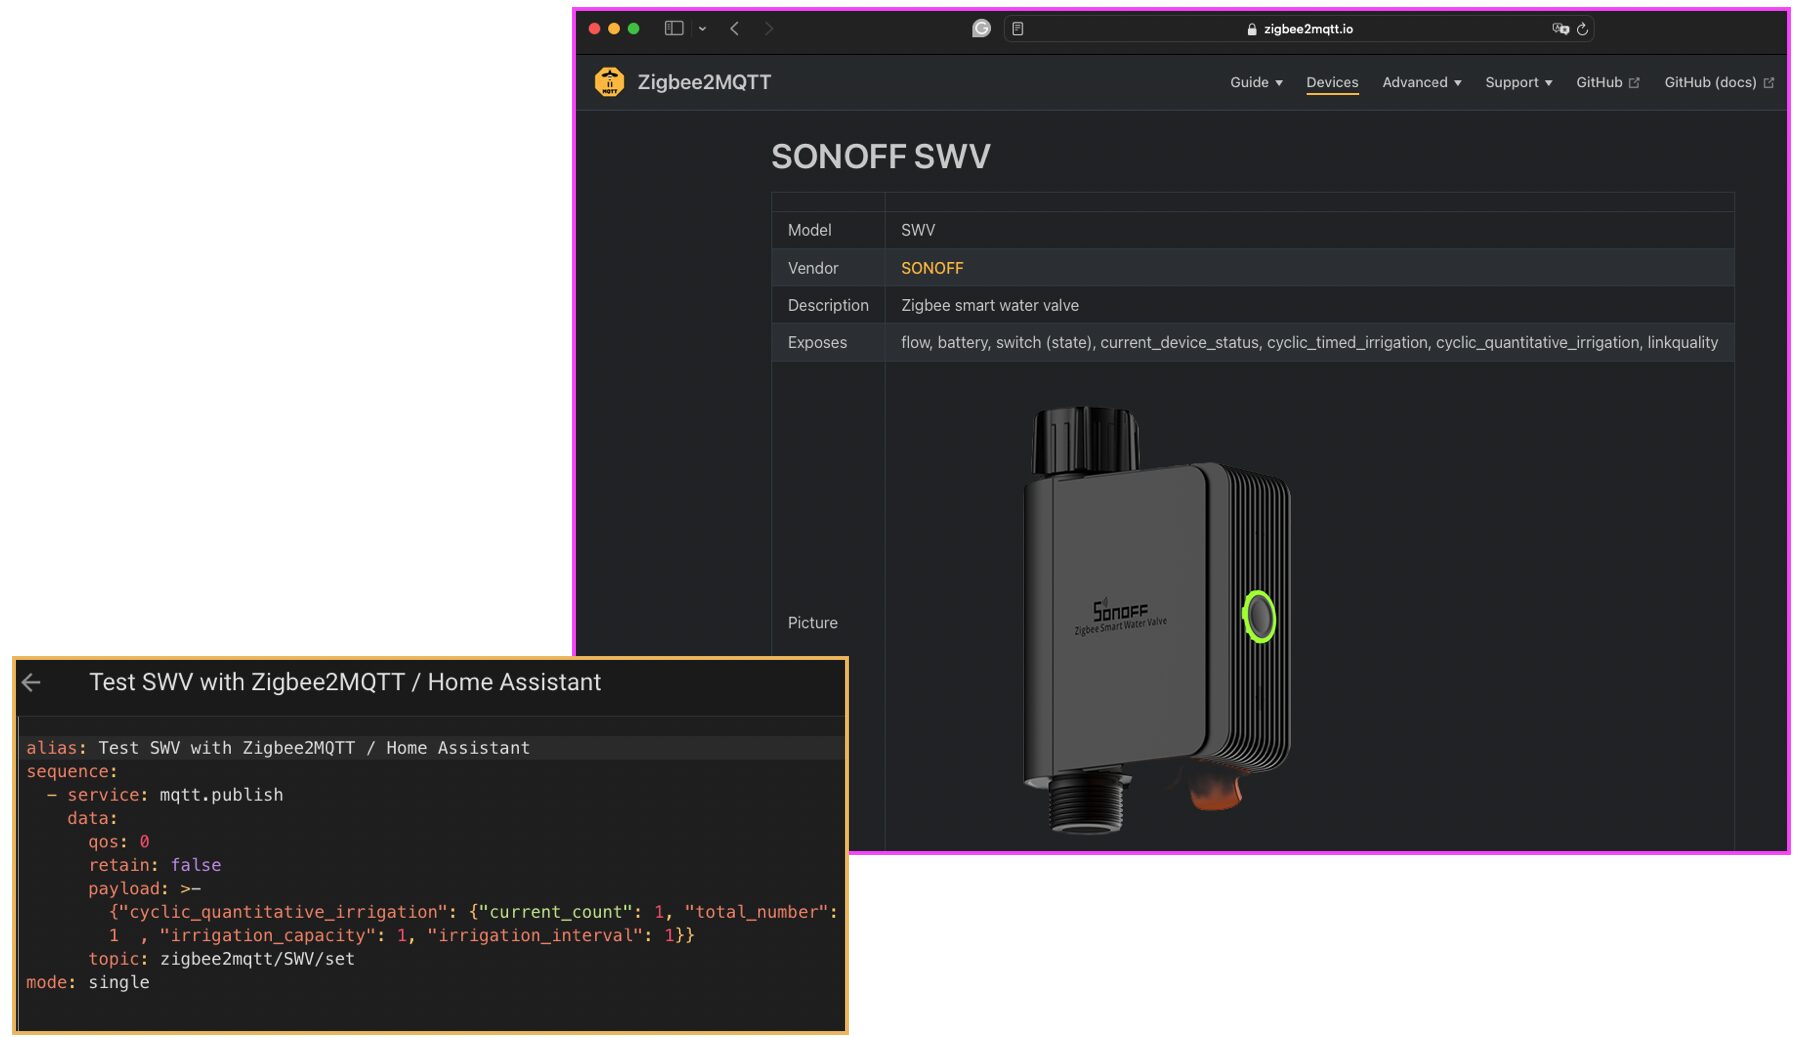Open the translate page icon
The height and width of the screenshot is (1038, 1804).
point(1560,29)
